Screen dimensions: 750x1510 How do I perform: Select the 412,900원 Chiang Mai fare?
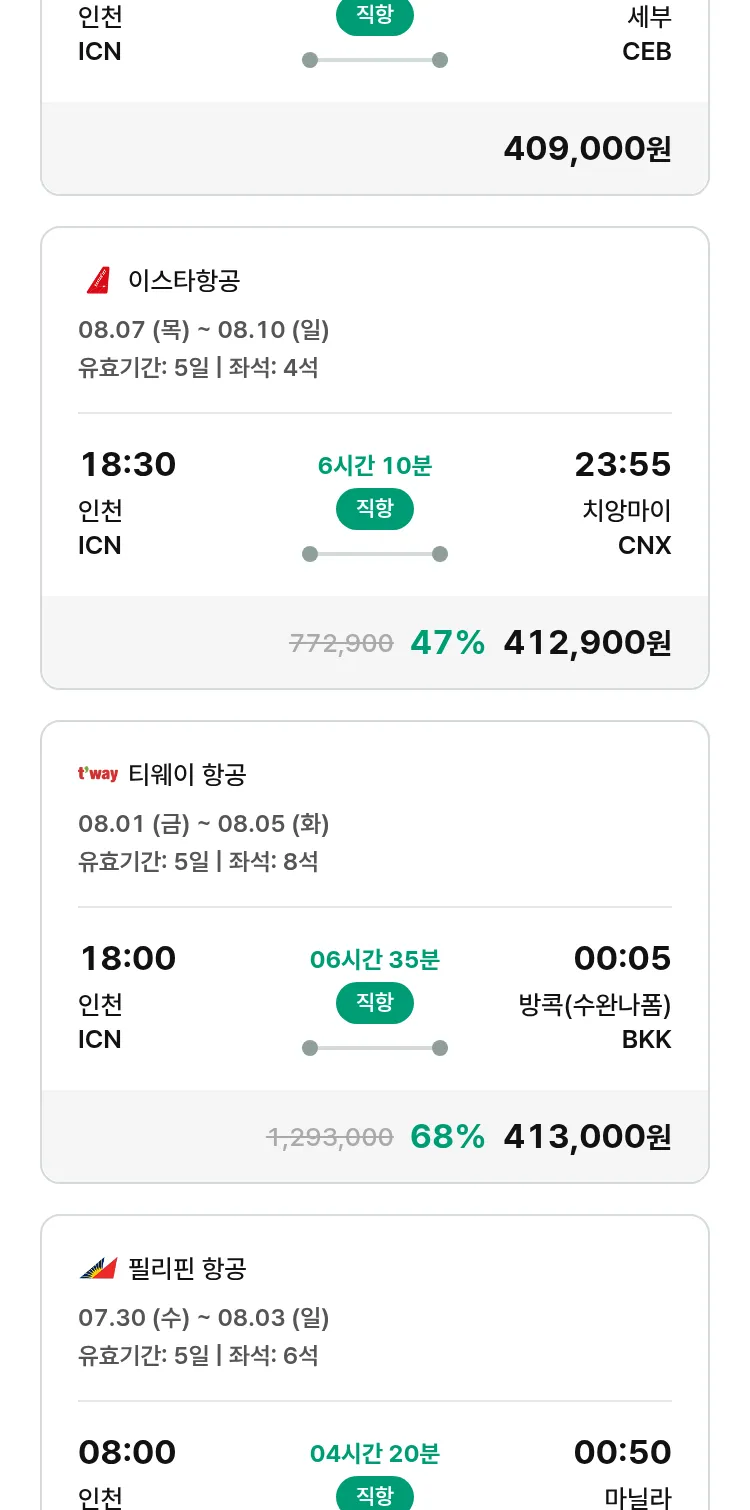click(x=587, y=643)
